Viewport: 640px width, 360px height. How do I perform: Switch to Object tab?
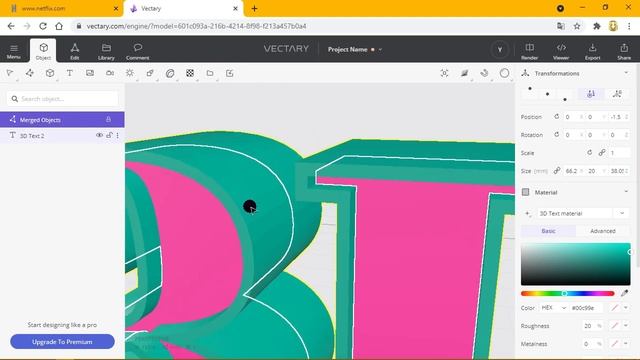click(x=43, y=51)
